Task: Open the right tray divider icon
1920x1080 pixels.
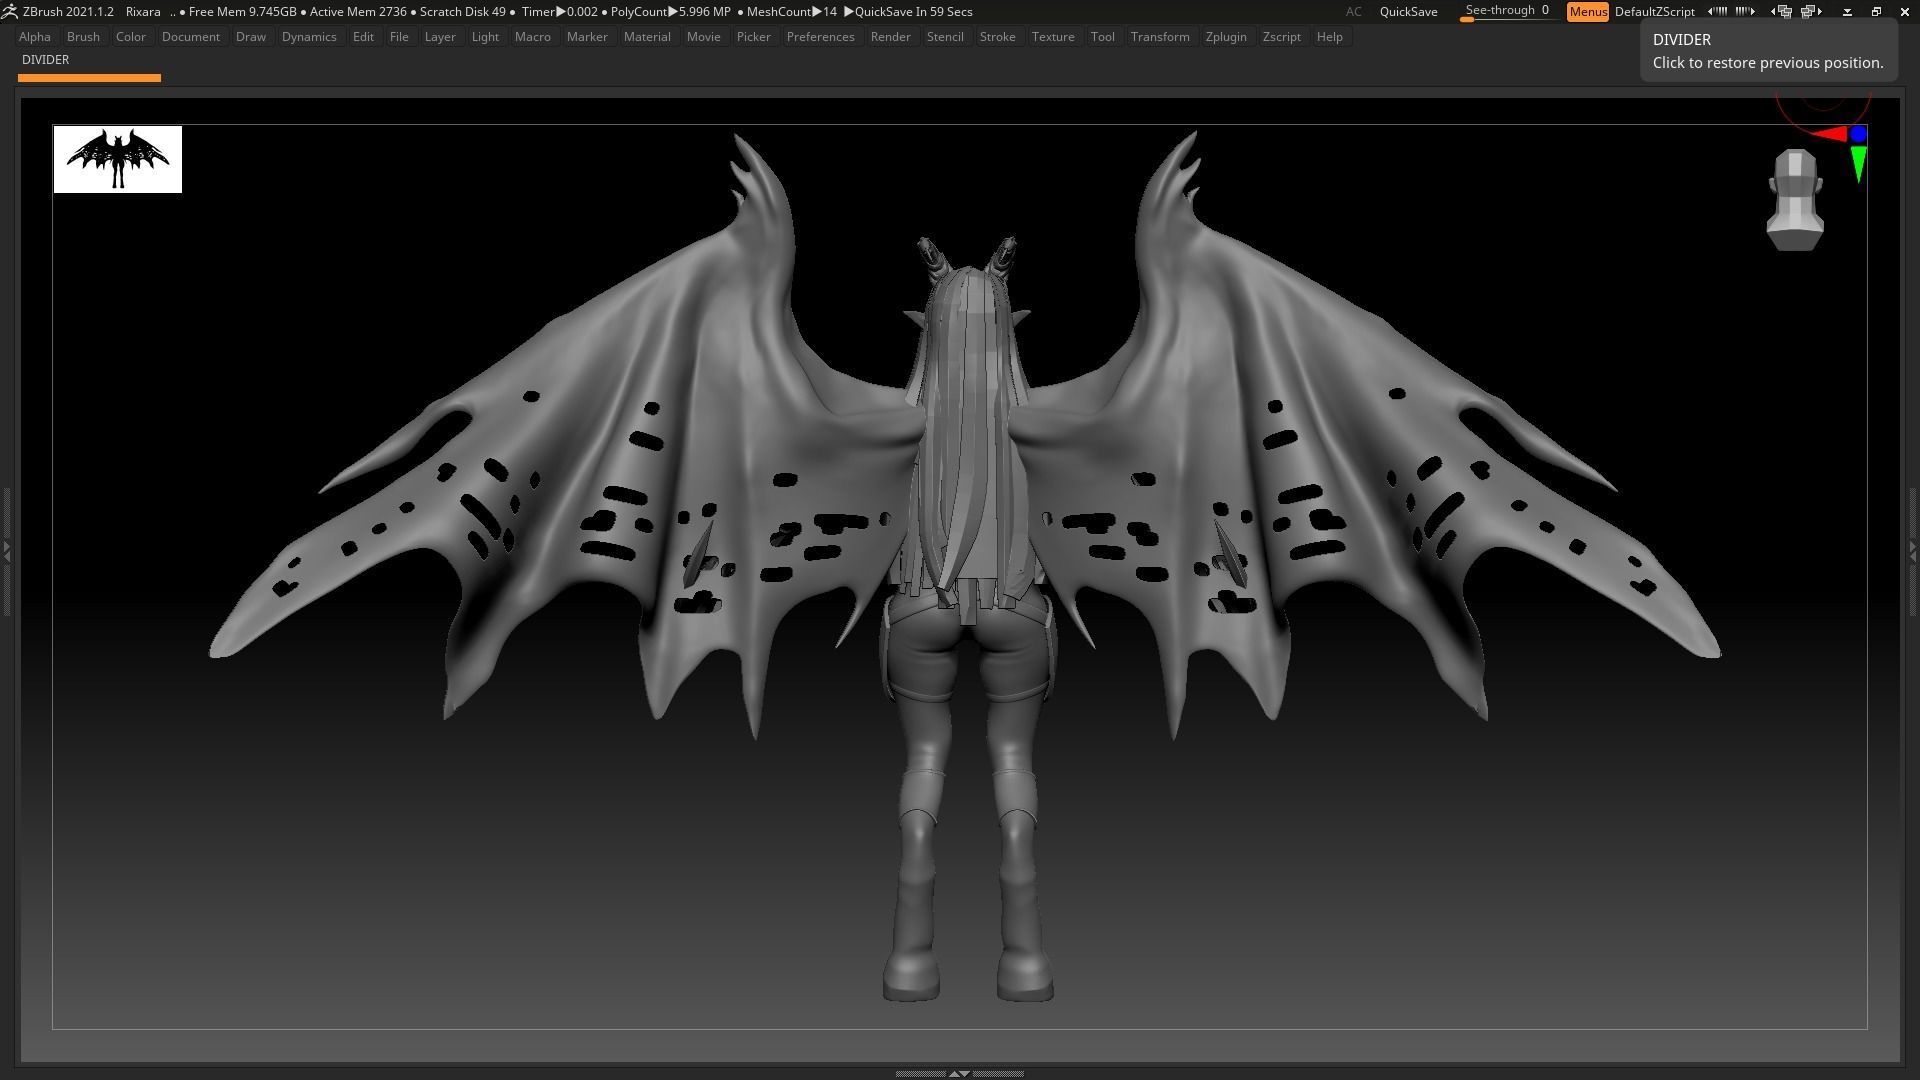Action: tap(1745, 11)
